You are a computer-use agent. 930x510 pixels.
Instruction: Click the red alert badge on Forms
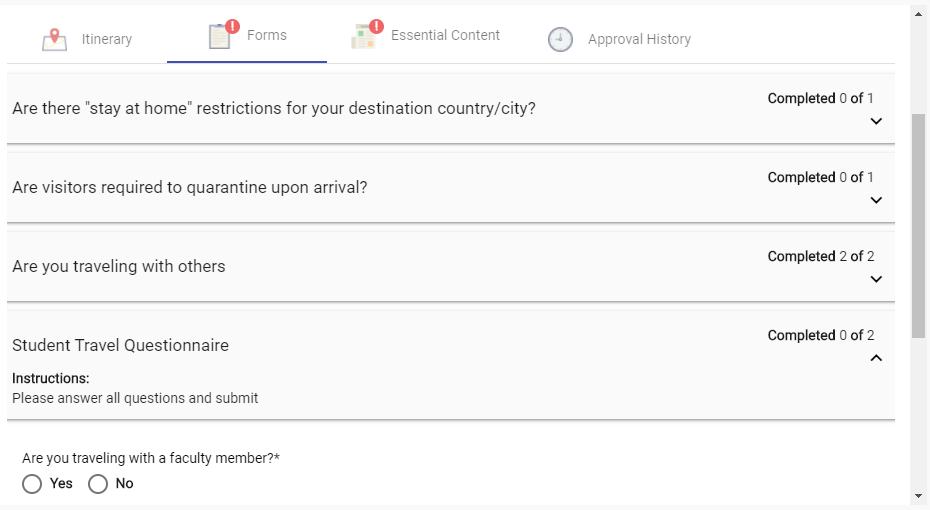pyautogui.click(x=232, y=26)
